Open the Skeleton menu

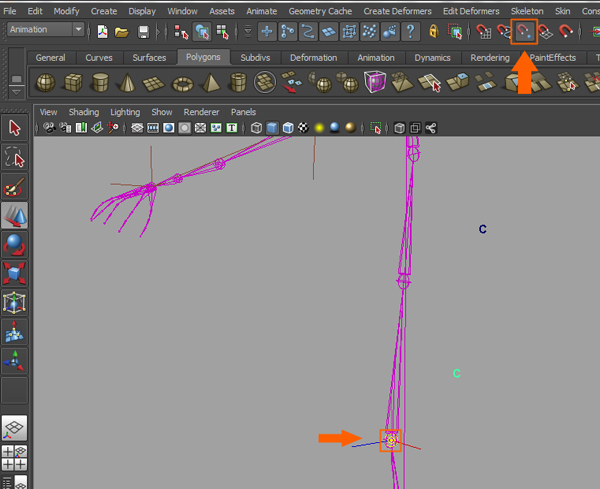[527, 11]
